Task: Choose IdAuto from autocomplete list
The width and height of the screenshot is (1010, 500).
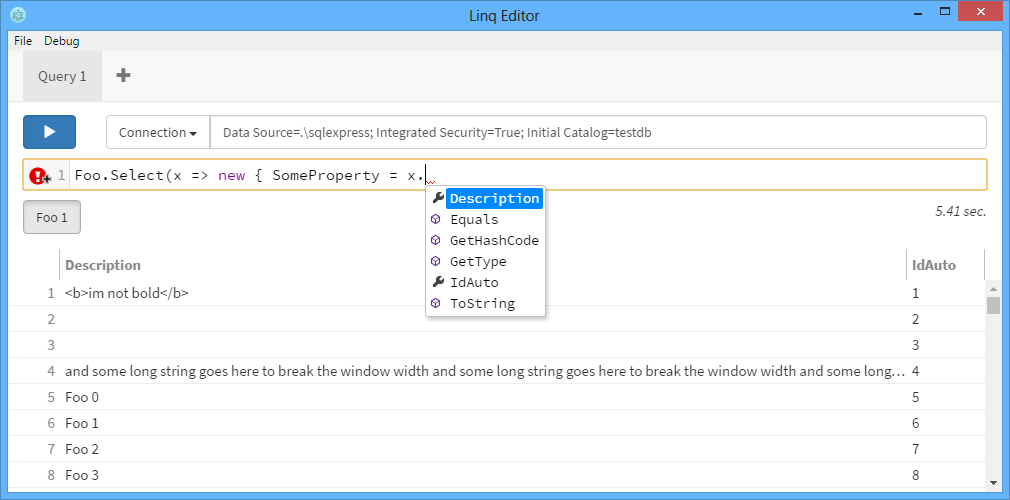Action: coord(474,282)
